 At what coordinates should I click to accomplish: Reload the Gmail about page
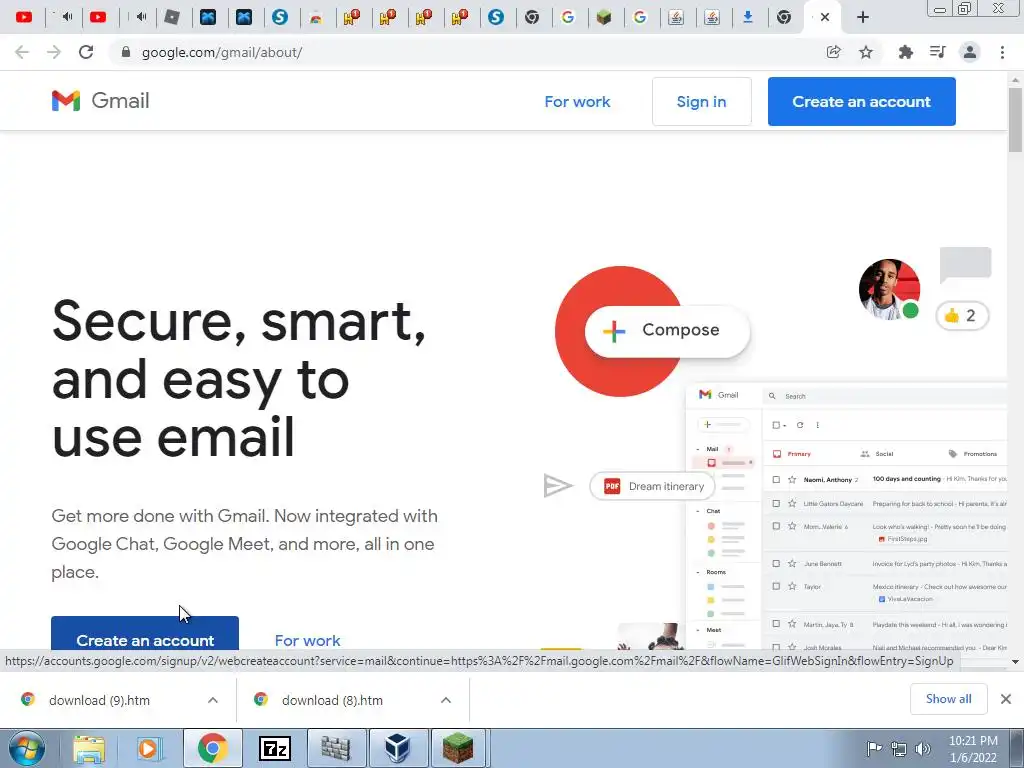pyautogui.click(x=86, y=52)
